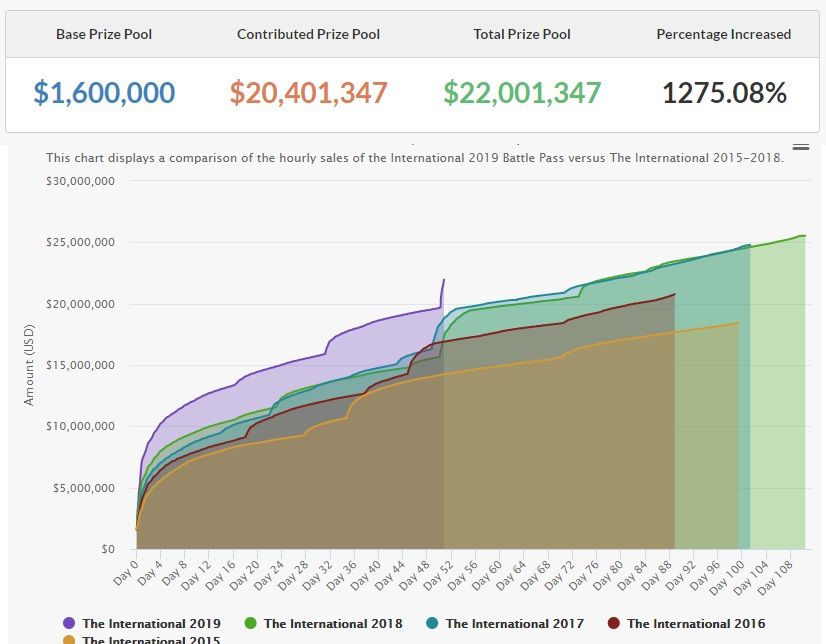Screen dimensions: 826x644
Task: Click the teal International 2017 legend dot
Action: coord(432,623)
